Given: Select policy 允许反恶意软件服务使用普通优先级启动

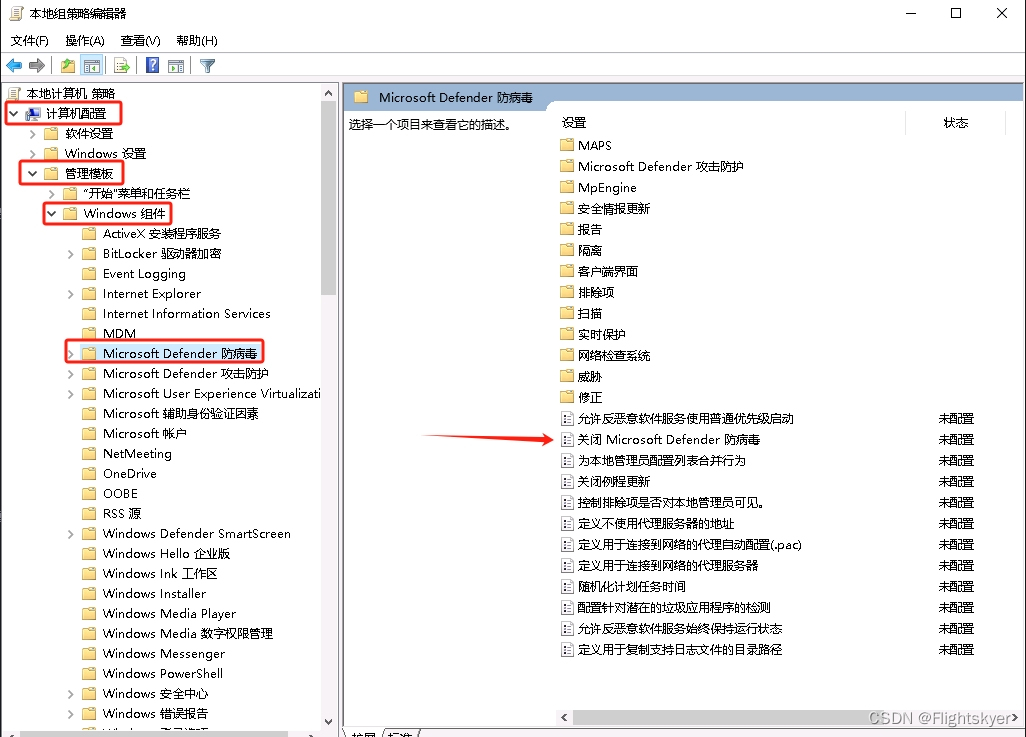Looking at the screenshot, I should pyautogui.click(x=685, y=419).
